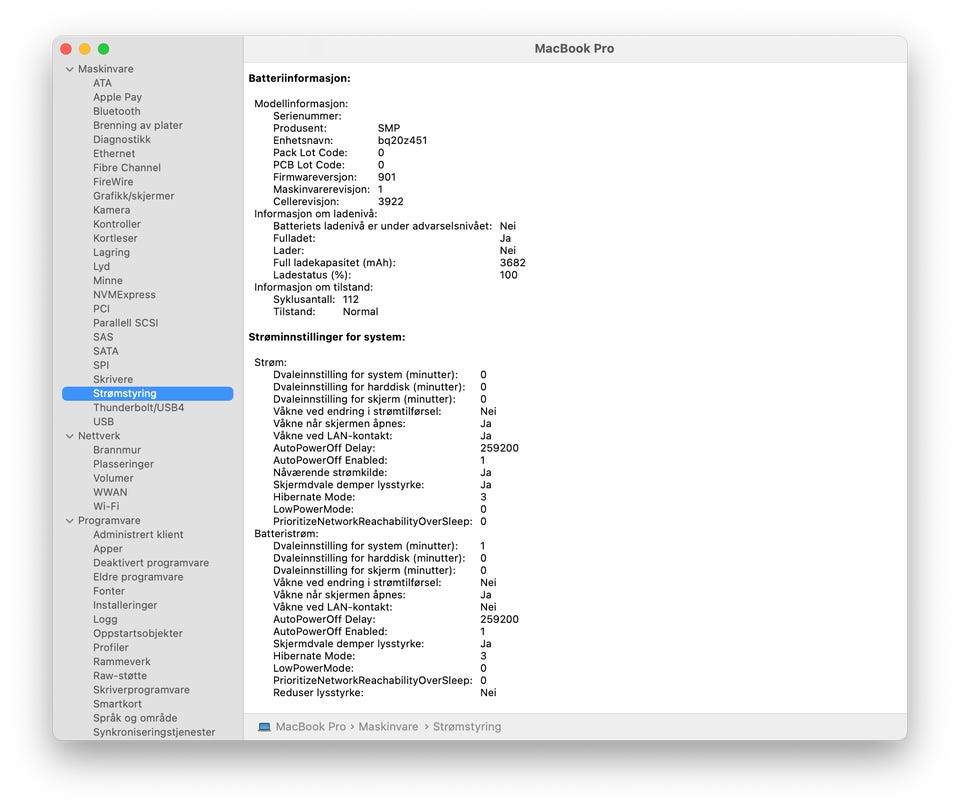Open Thunderbolt/USB4 entry

point(138,407)
